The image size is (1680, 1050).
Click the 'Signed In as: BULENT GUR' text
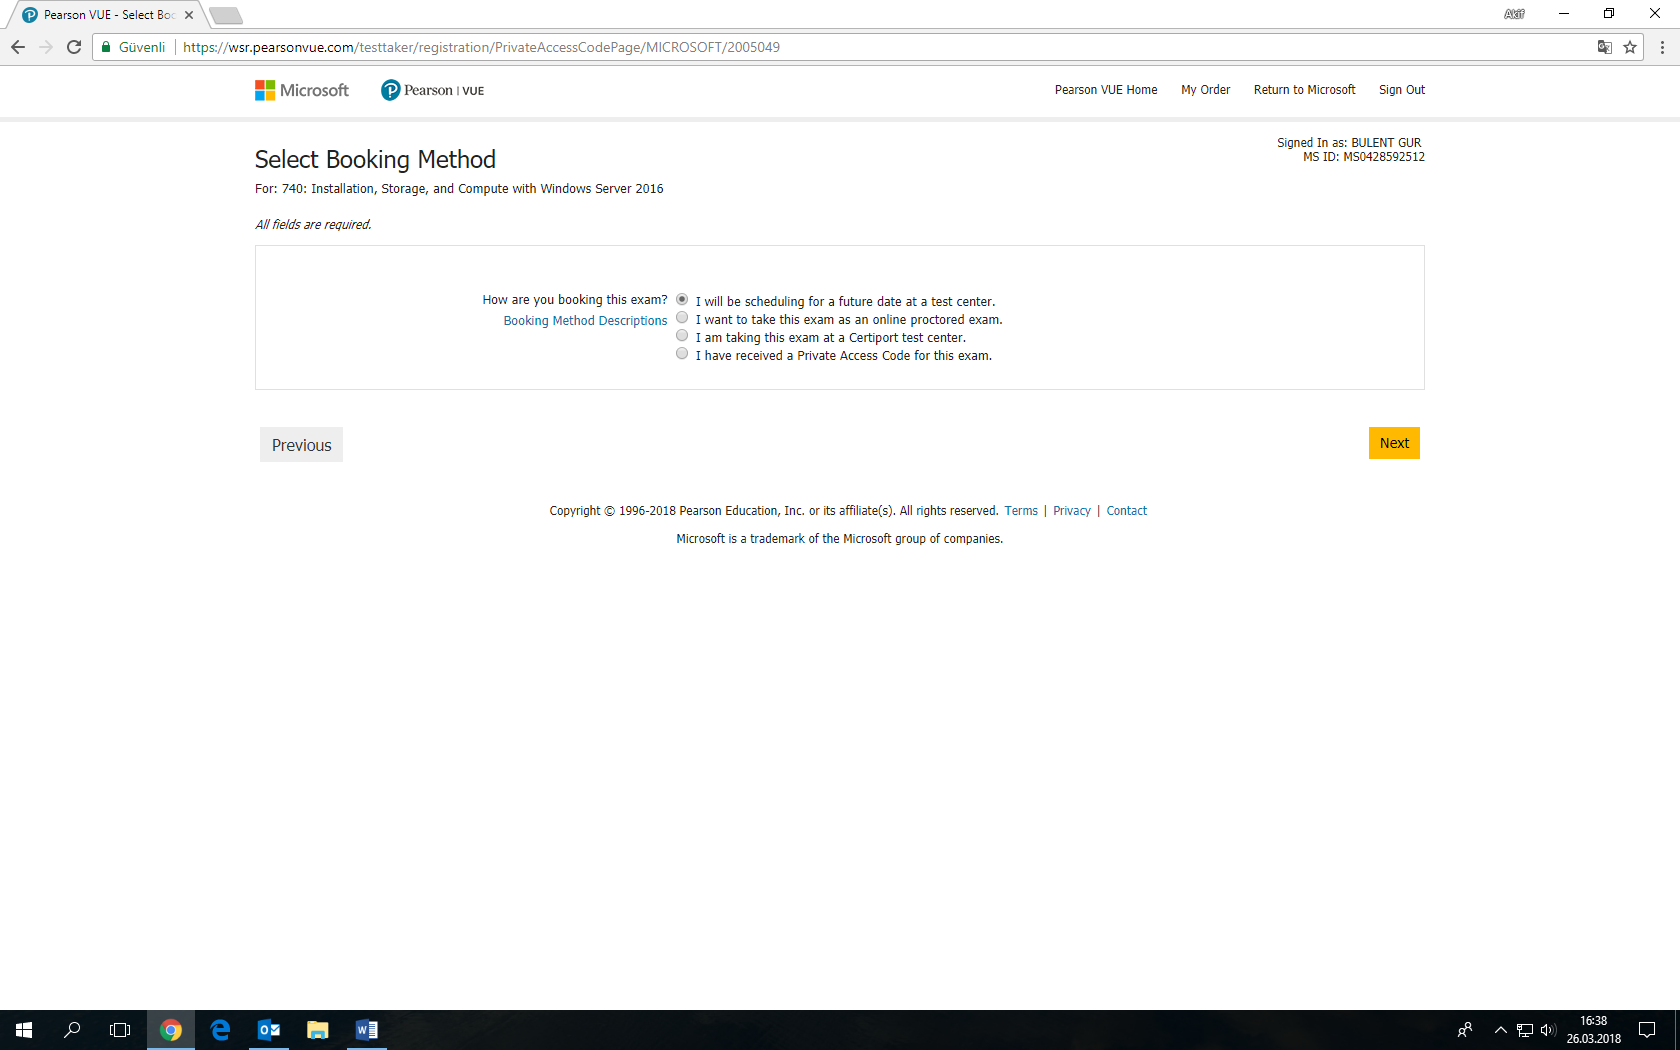point(1349,143)
